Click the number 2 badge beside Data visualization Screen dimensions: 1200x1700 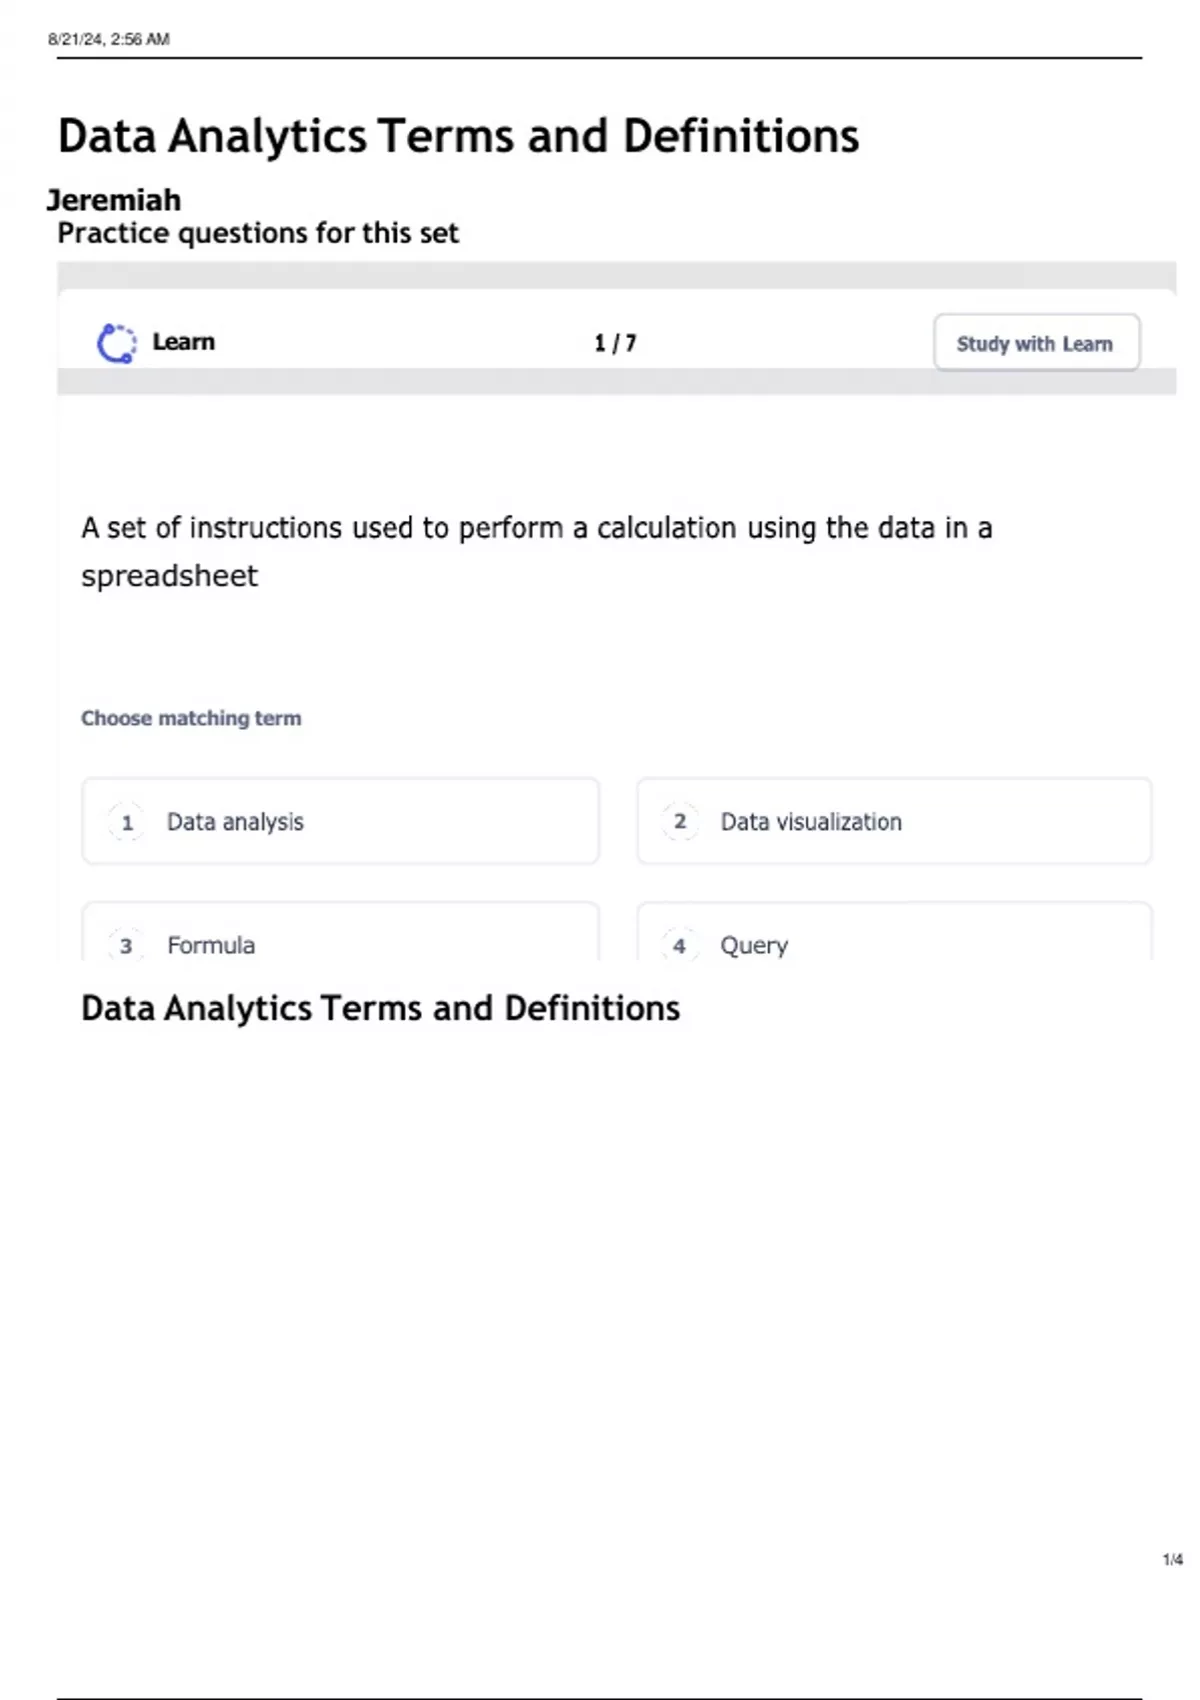point(680,822)
